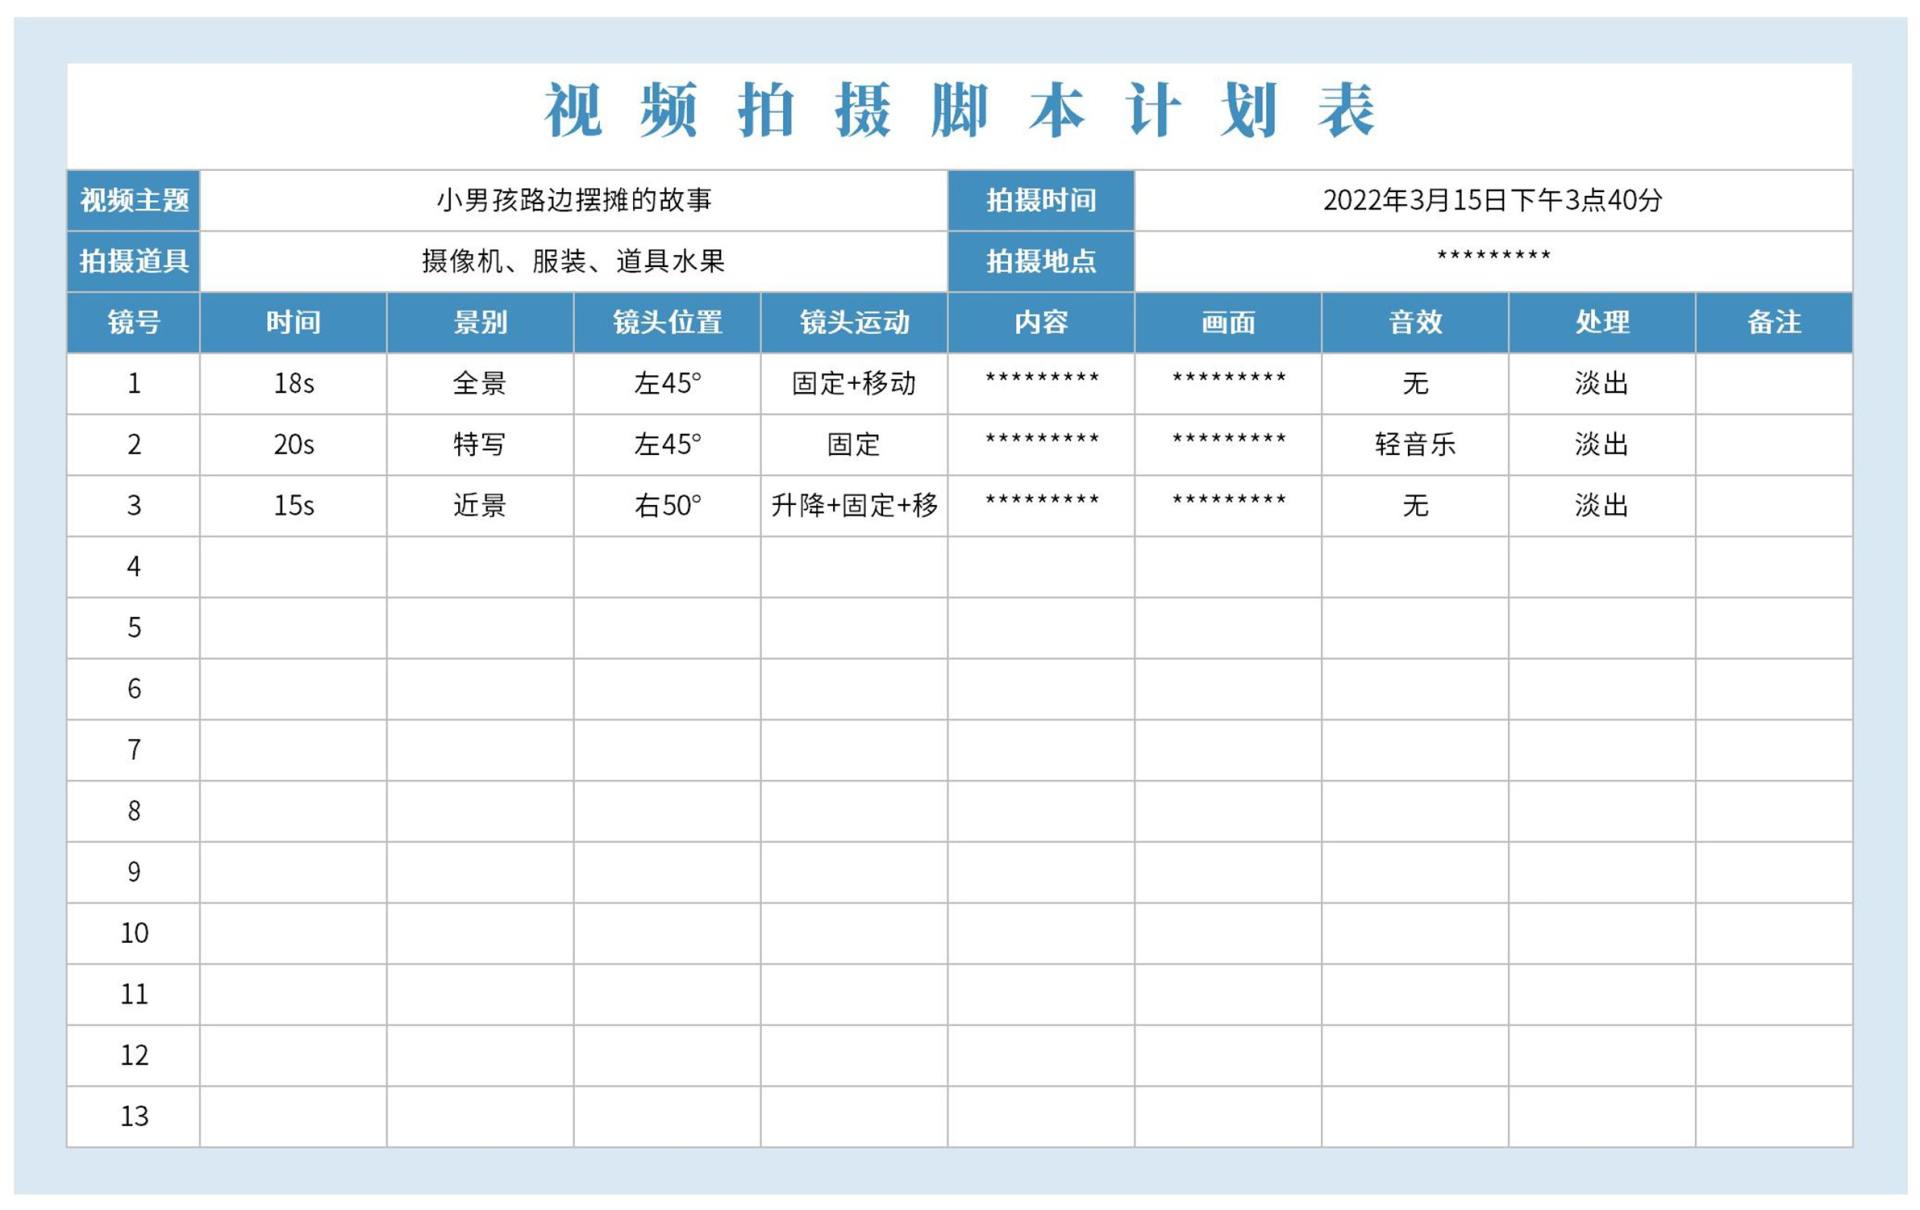Screen dimensions: 1920x1210
Task: Select the 固定+移动 cell
Action: [x=854, y=384]
